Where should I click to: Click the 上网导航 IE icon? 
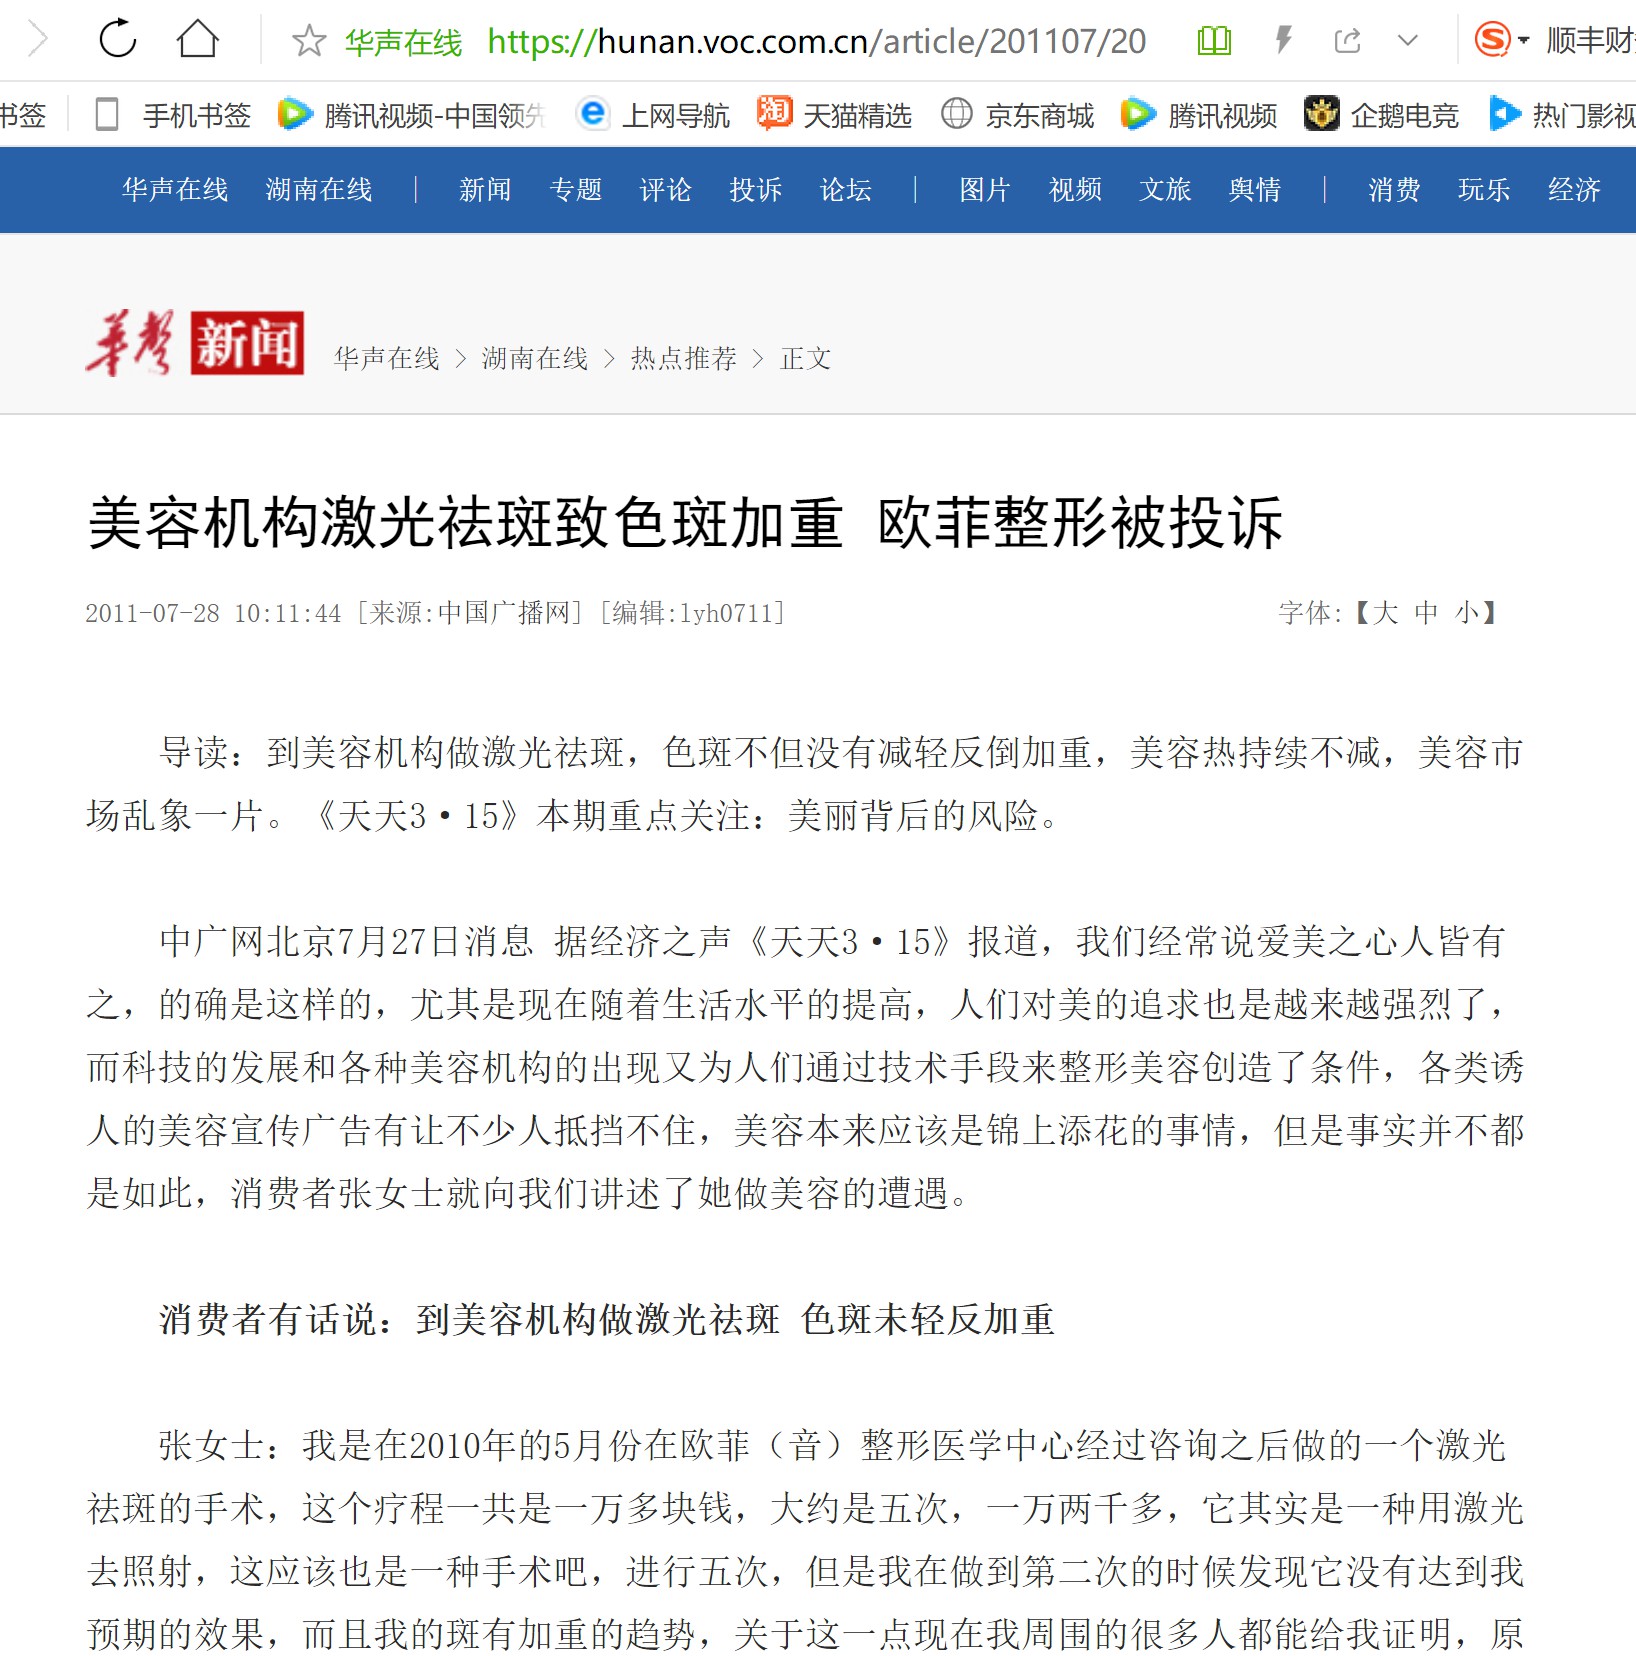click(593, 113)
